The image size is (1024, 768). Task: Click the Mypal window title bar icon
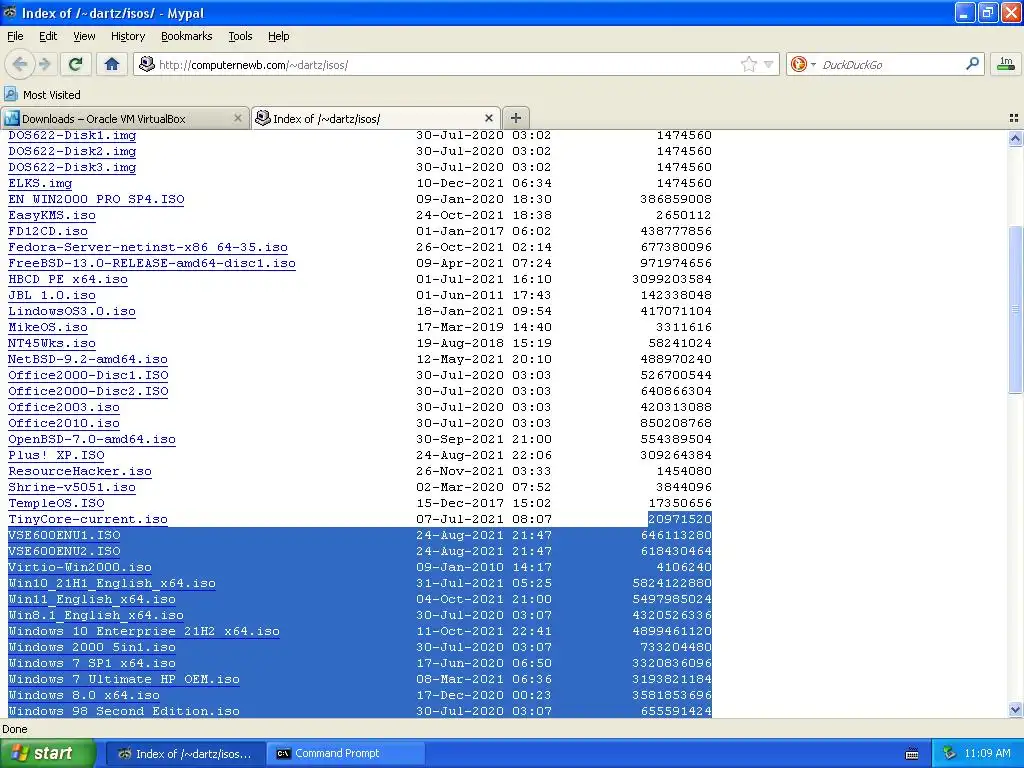10,12
